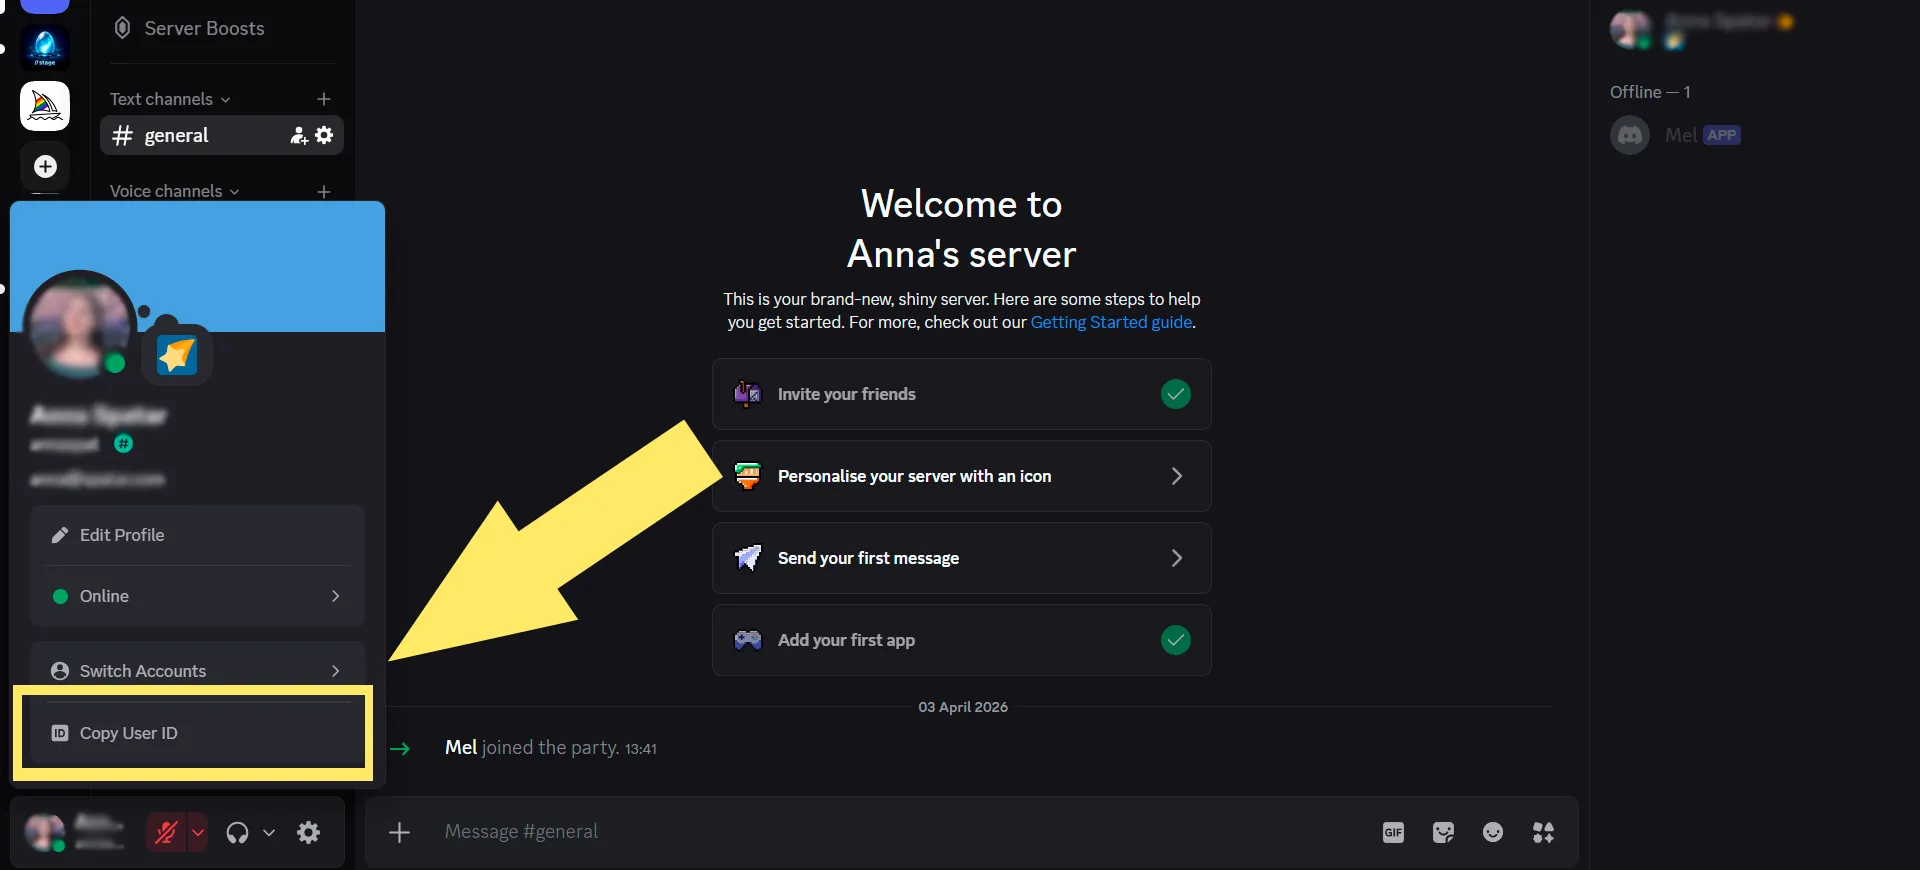Open the apps launcher icon
This screenshot has width=1920, height=870.
click(1543, 832)
